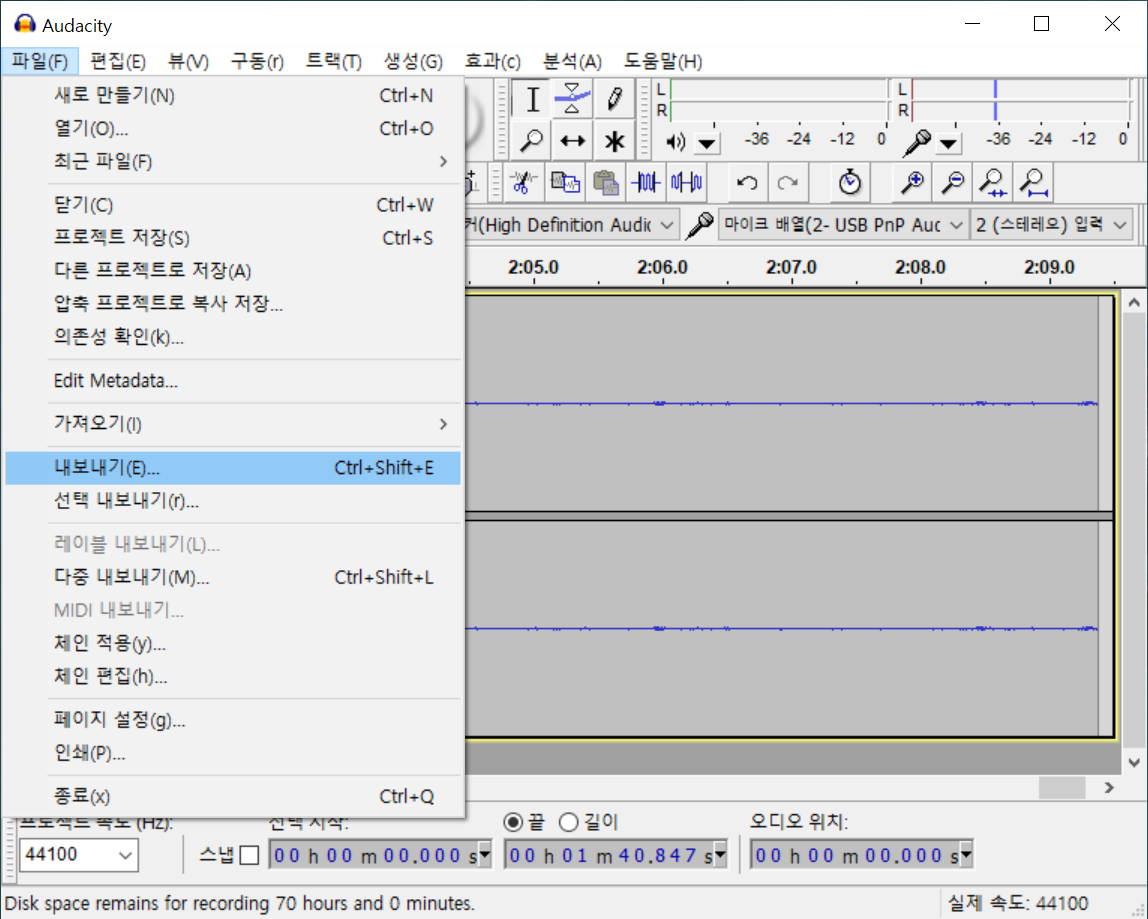
Task: Choose 열기(O)... menu entry
Action: 233,128
